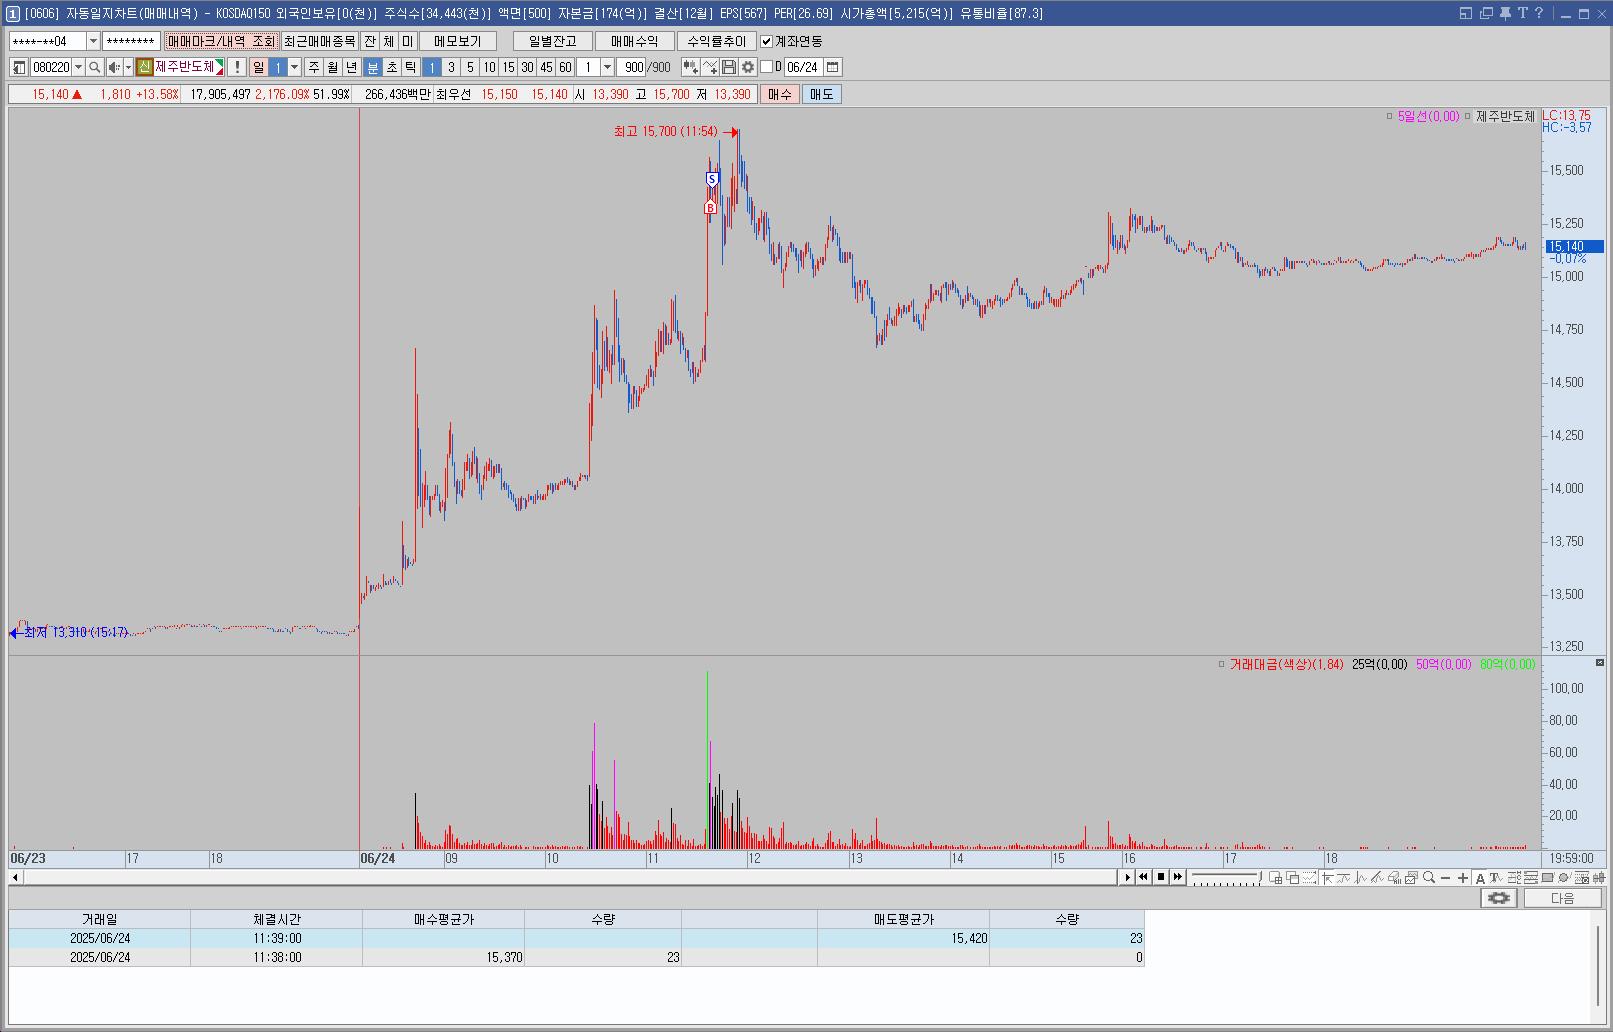Screen dimensions: 1613x1032
Task: Click the speaker sound icon
Action: (114, 67)
